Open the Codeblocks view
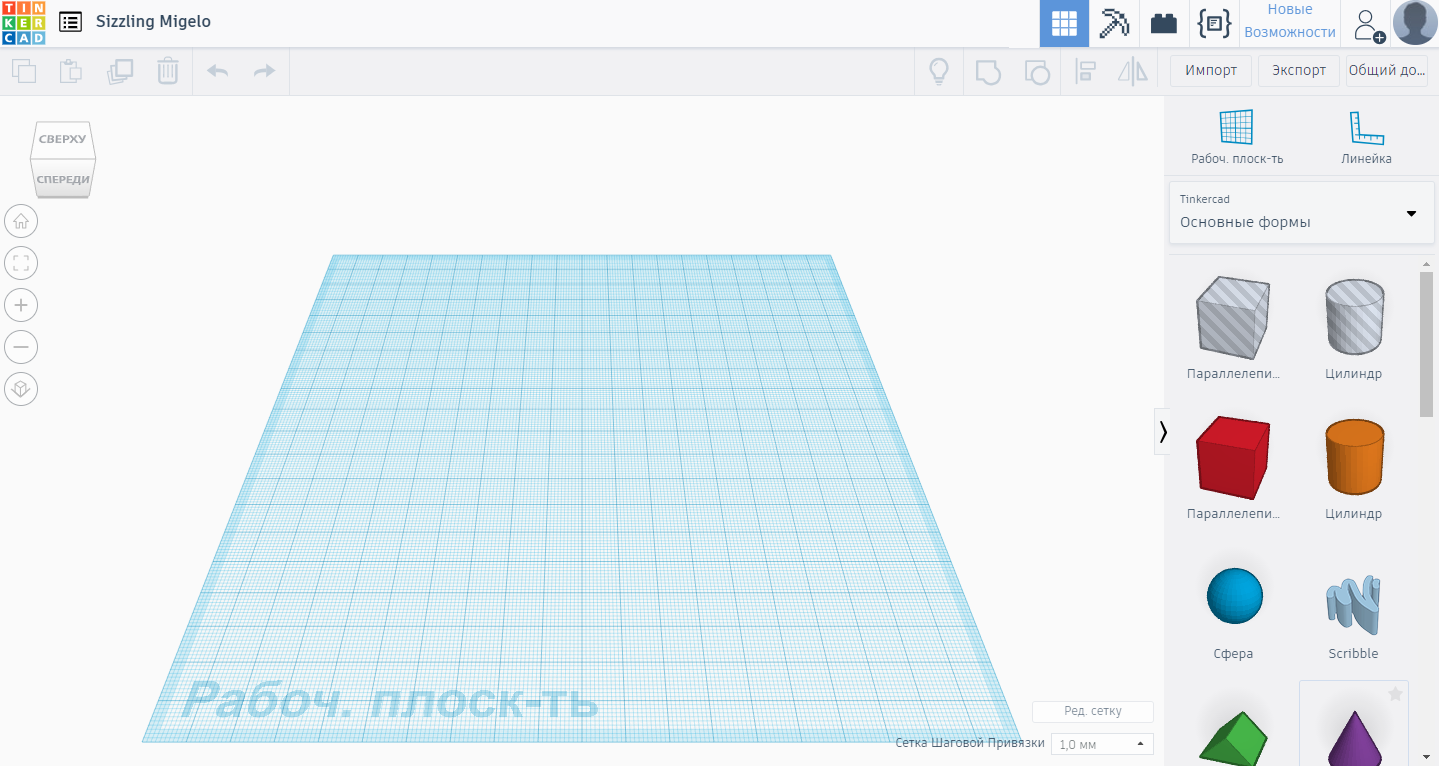The image size is (1439, 766). pos(1214,23)
